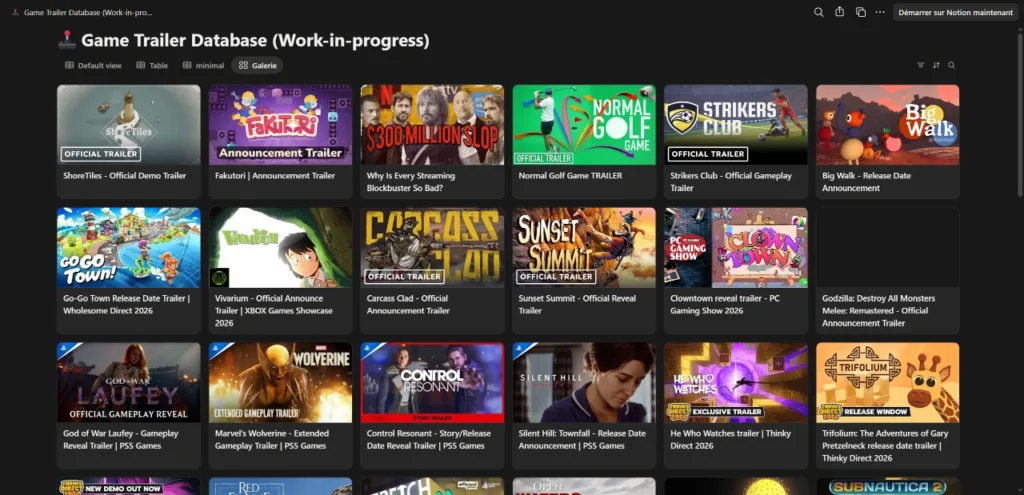Click the duplicate page icon
This screenshot has height=495, width=1024.
(x=861, y=12)
